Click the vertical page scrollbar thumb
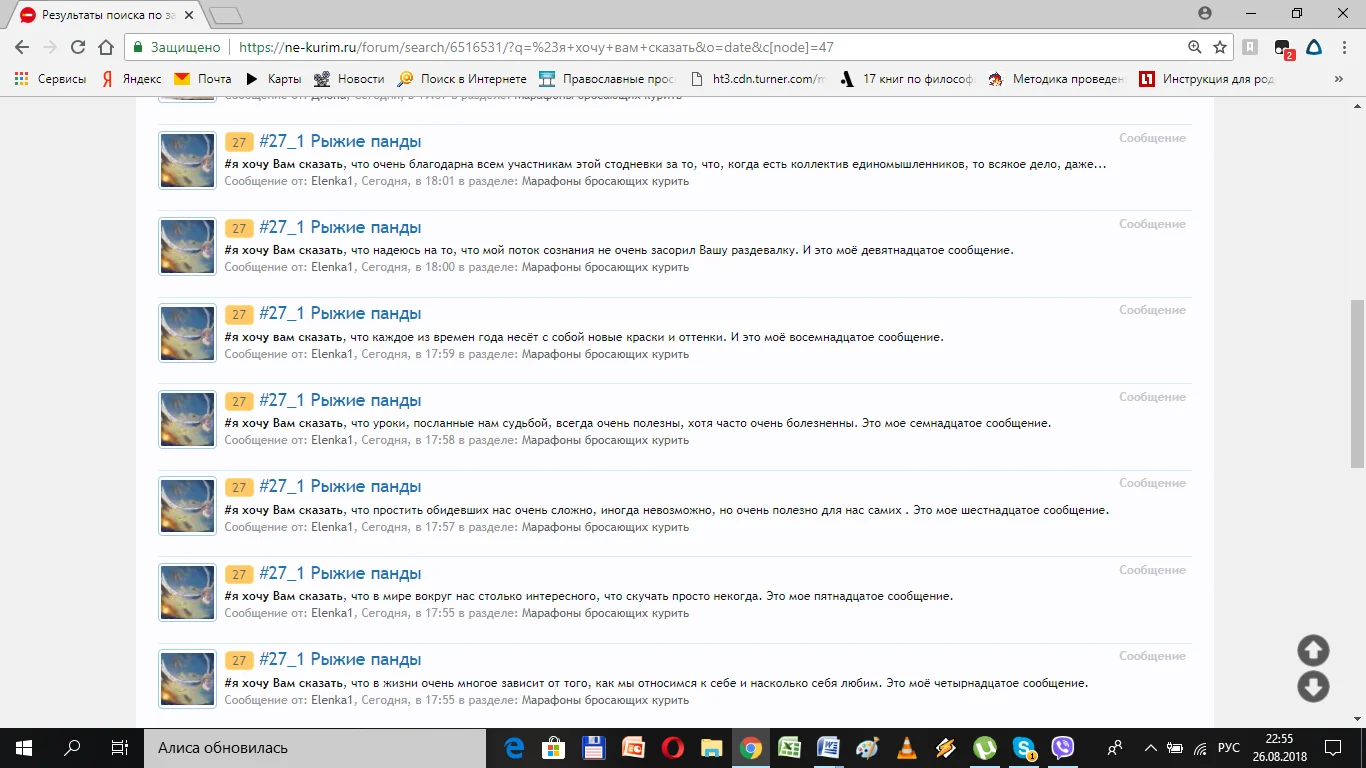This screenshot has width=1366, height=768. point(1357,383)
